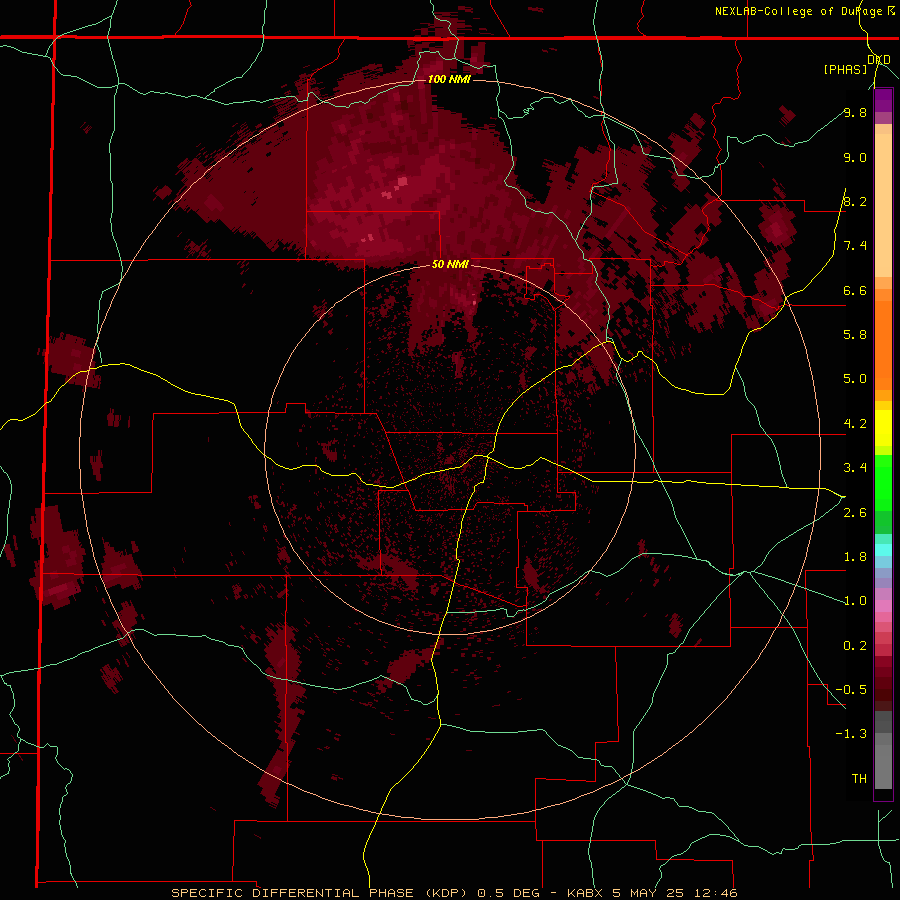Image resolution: width=900 pixels, height=900 pixels.
Task: Select the peach tan segment of color bar
Action: [x=883, y=201]
